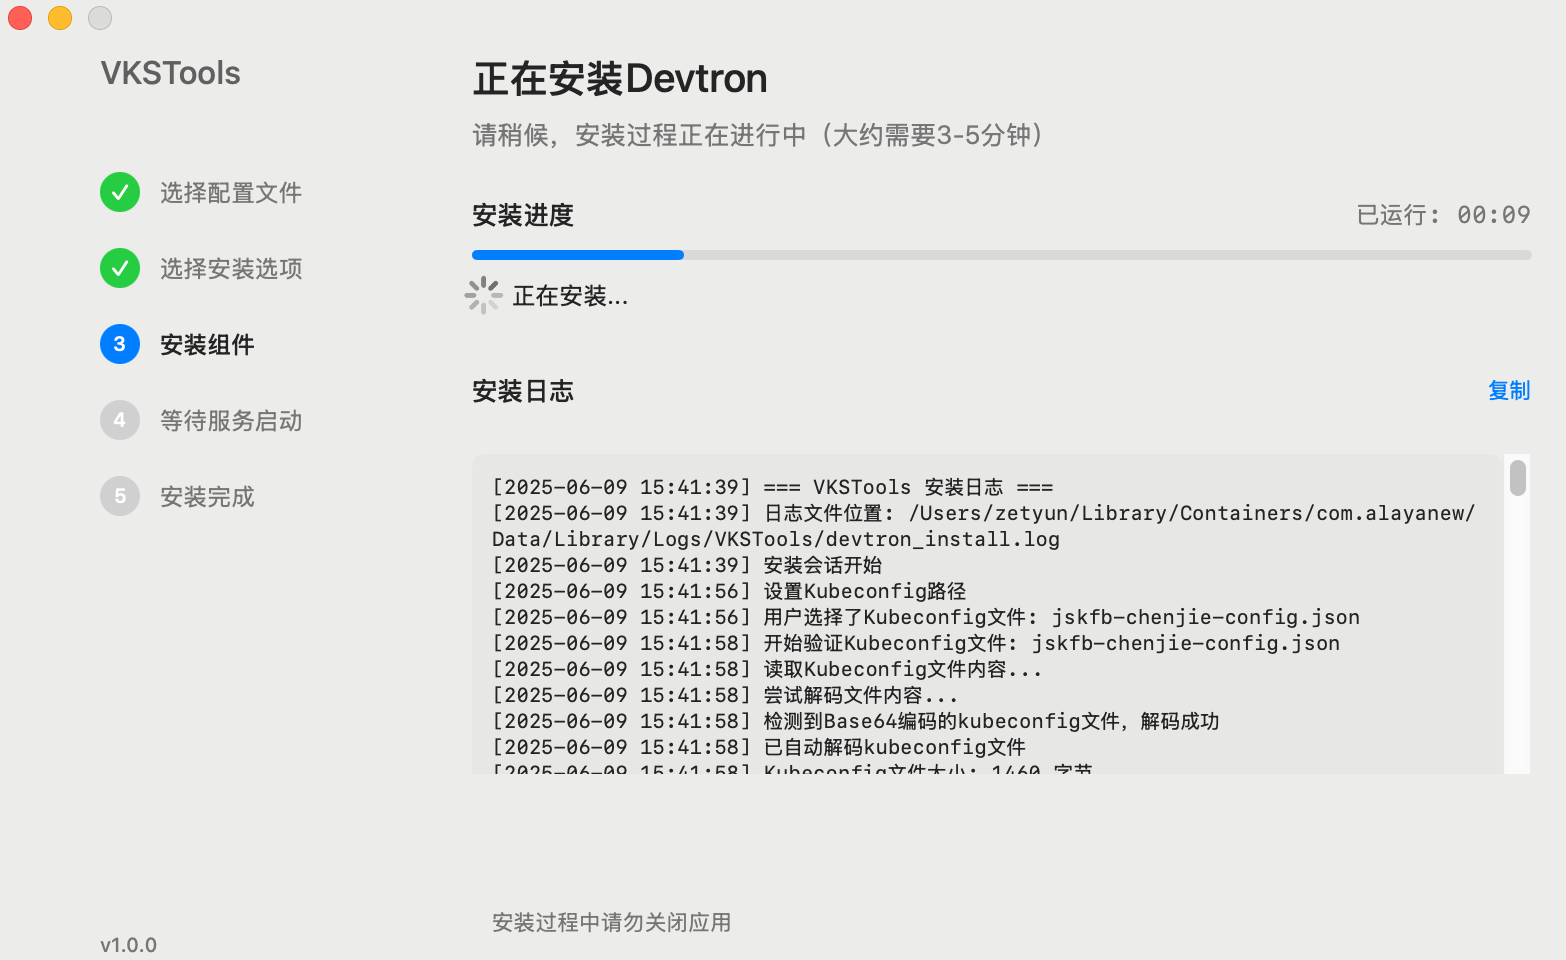The height and width of the screenshot is (960, 1566).
Task: Click the gray step 4 circle icon
Action: pos(120,420)
